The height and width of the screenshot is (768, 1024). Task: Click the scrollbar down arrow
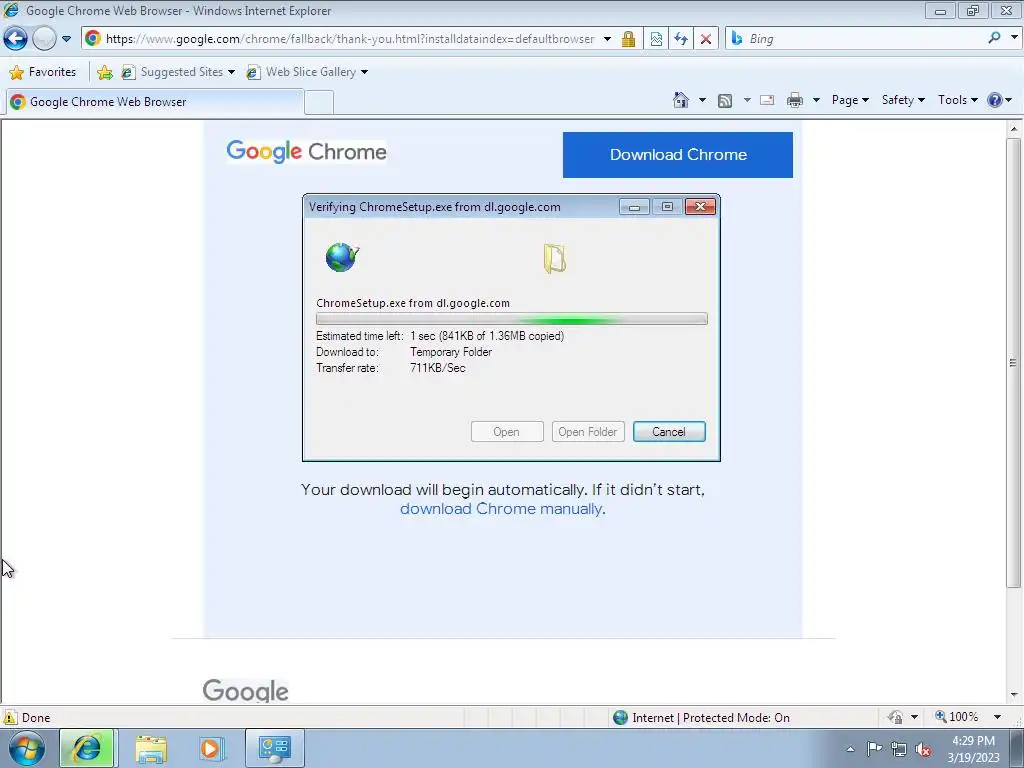coord(1013,696)
